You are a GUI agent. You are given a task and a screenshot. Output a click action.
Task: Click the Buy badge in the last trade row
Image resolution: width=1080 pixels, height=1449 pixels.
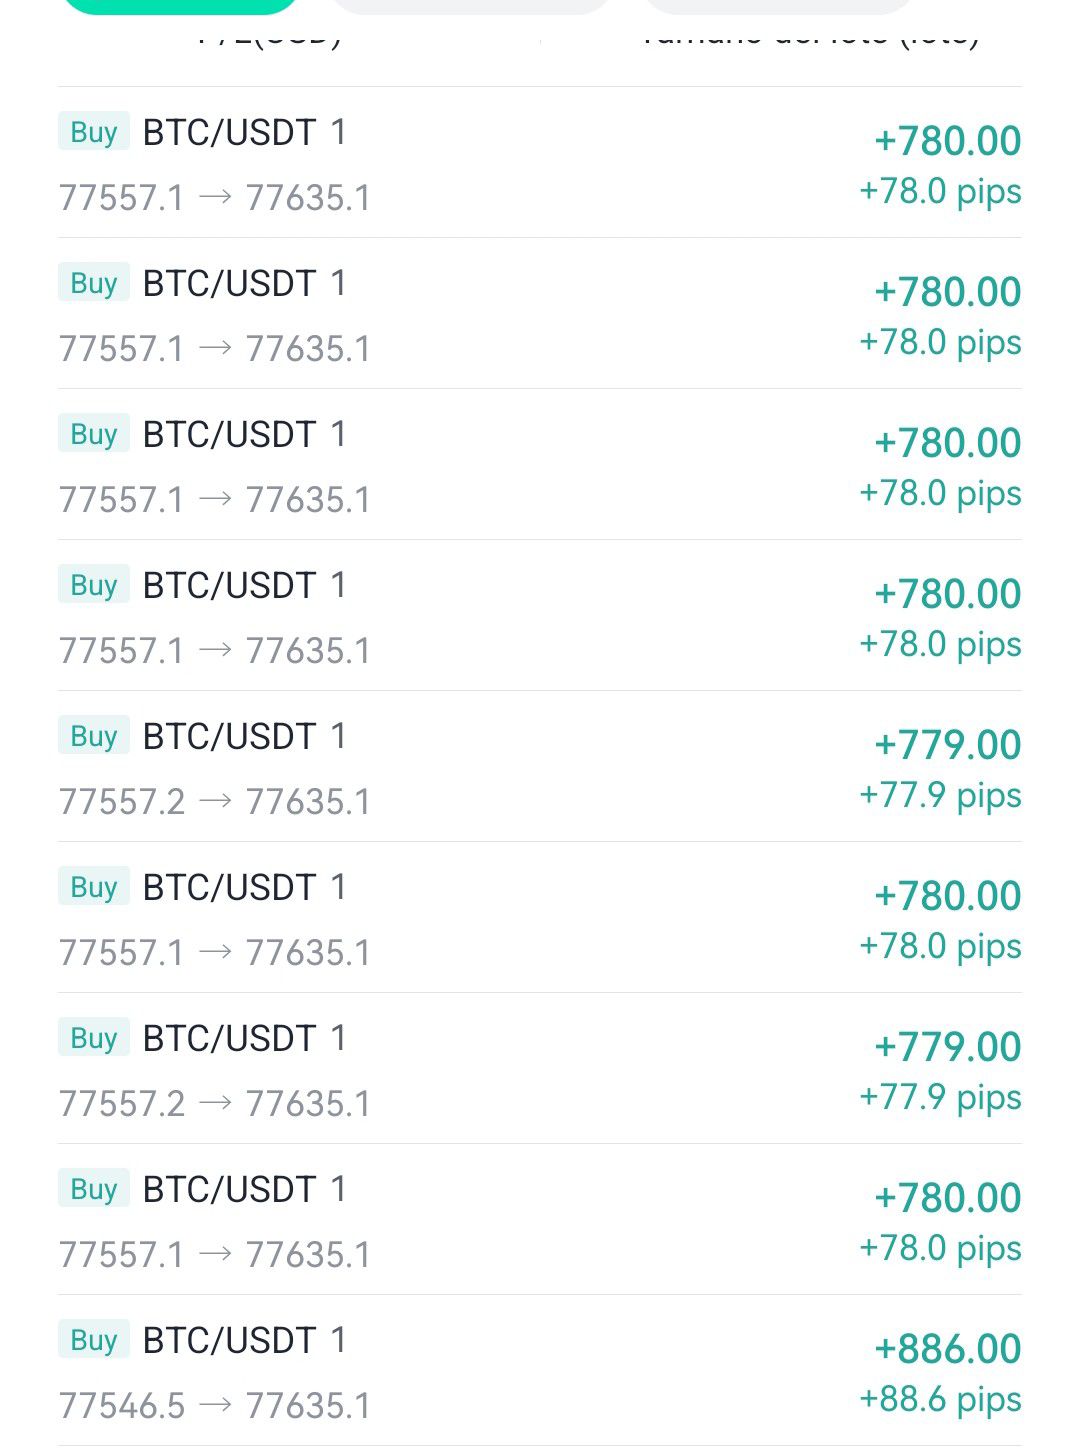(x=94, y=1340)
